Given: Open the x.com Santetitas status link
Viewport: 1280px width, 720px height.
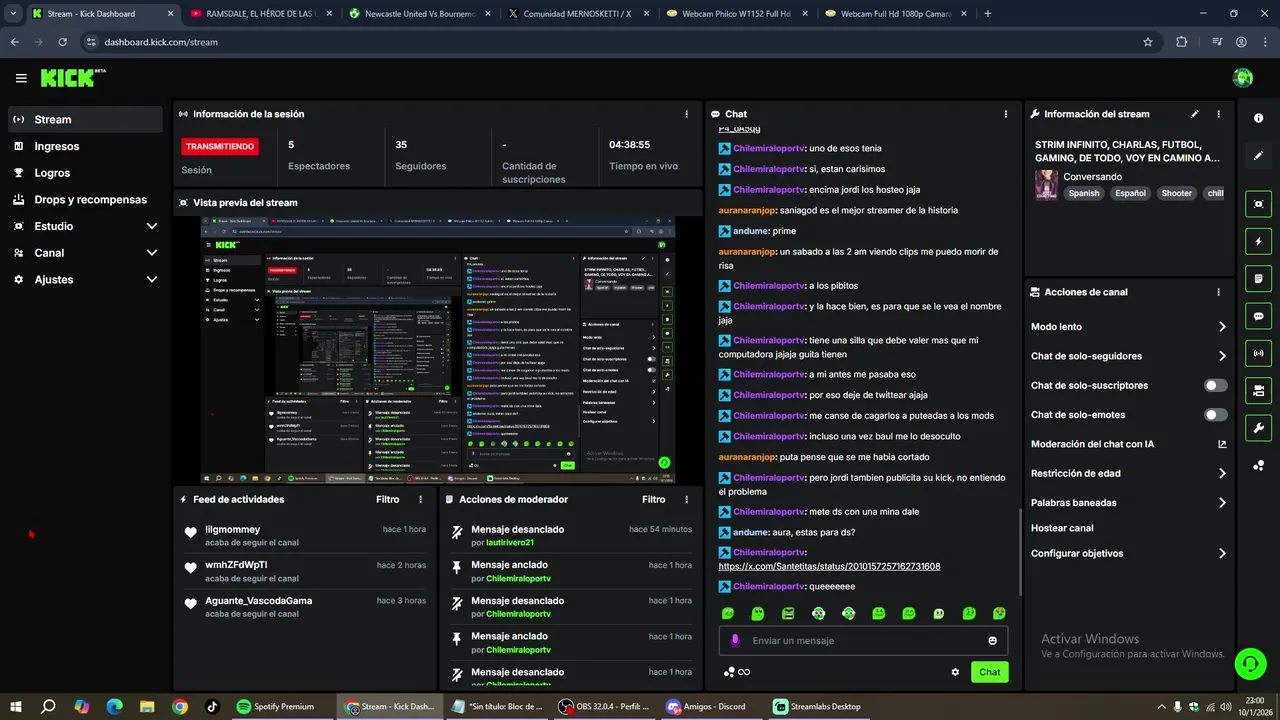Looking at the screenshot, I should point(829,566).
